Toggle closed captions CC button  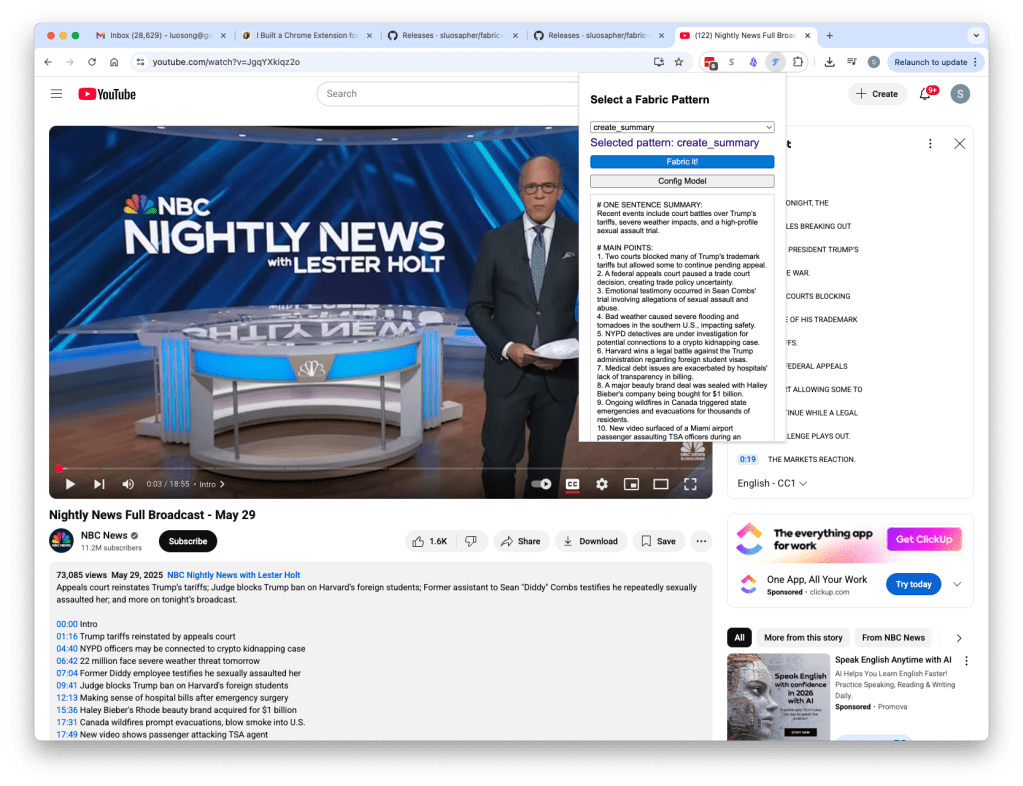573,484
